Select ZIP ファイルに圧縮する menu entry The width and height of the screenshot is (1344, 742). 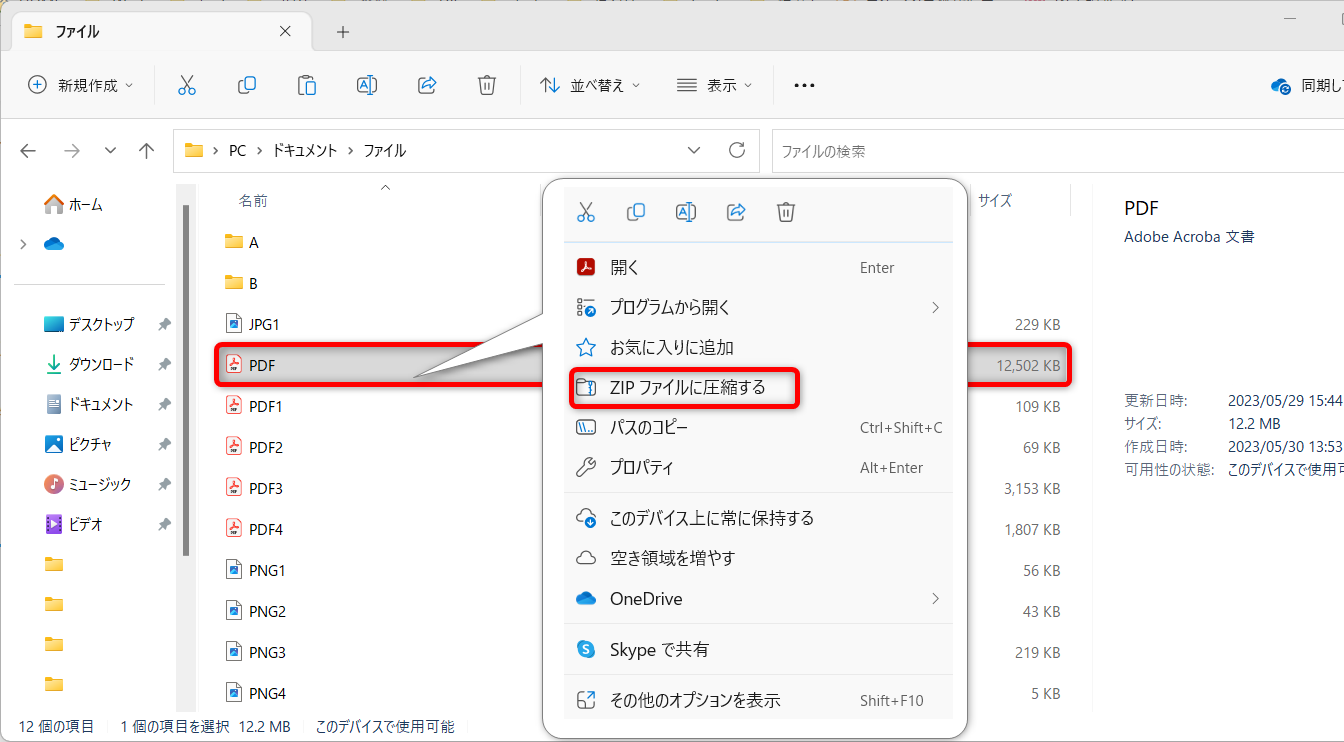tap(686, 387)
